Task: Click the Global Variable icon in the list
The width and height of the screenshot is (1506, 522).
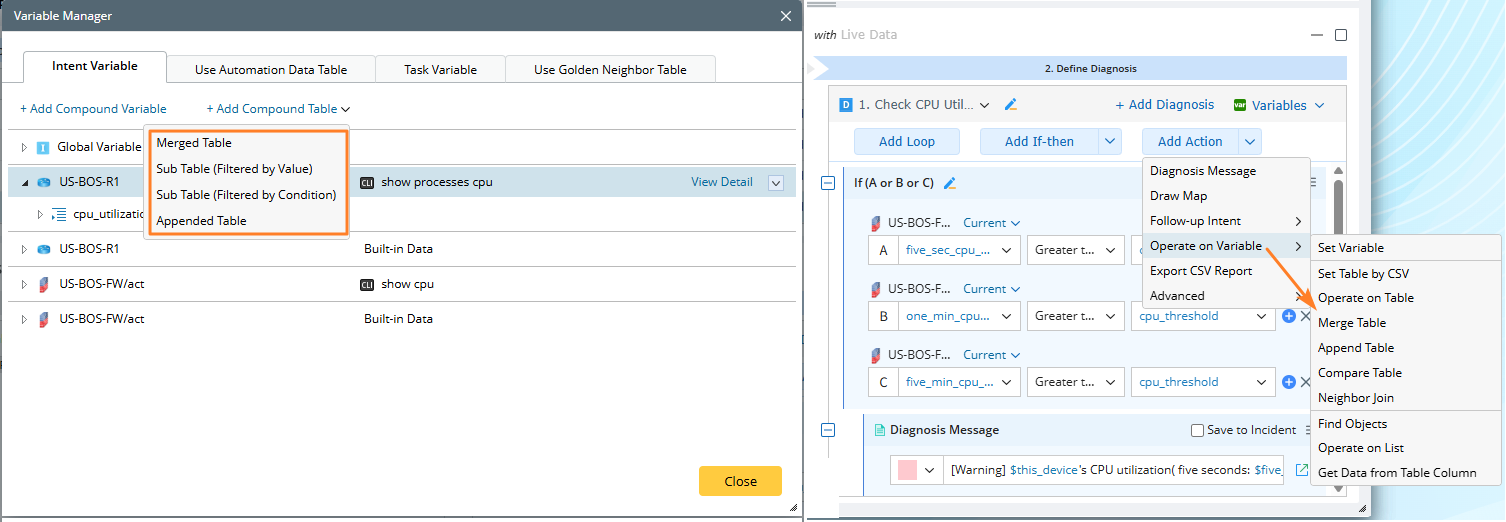Action: click(x=43, y=147)
